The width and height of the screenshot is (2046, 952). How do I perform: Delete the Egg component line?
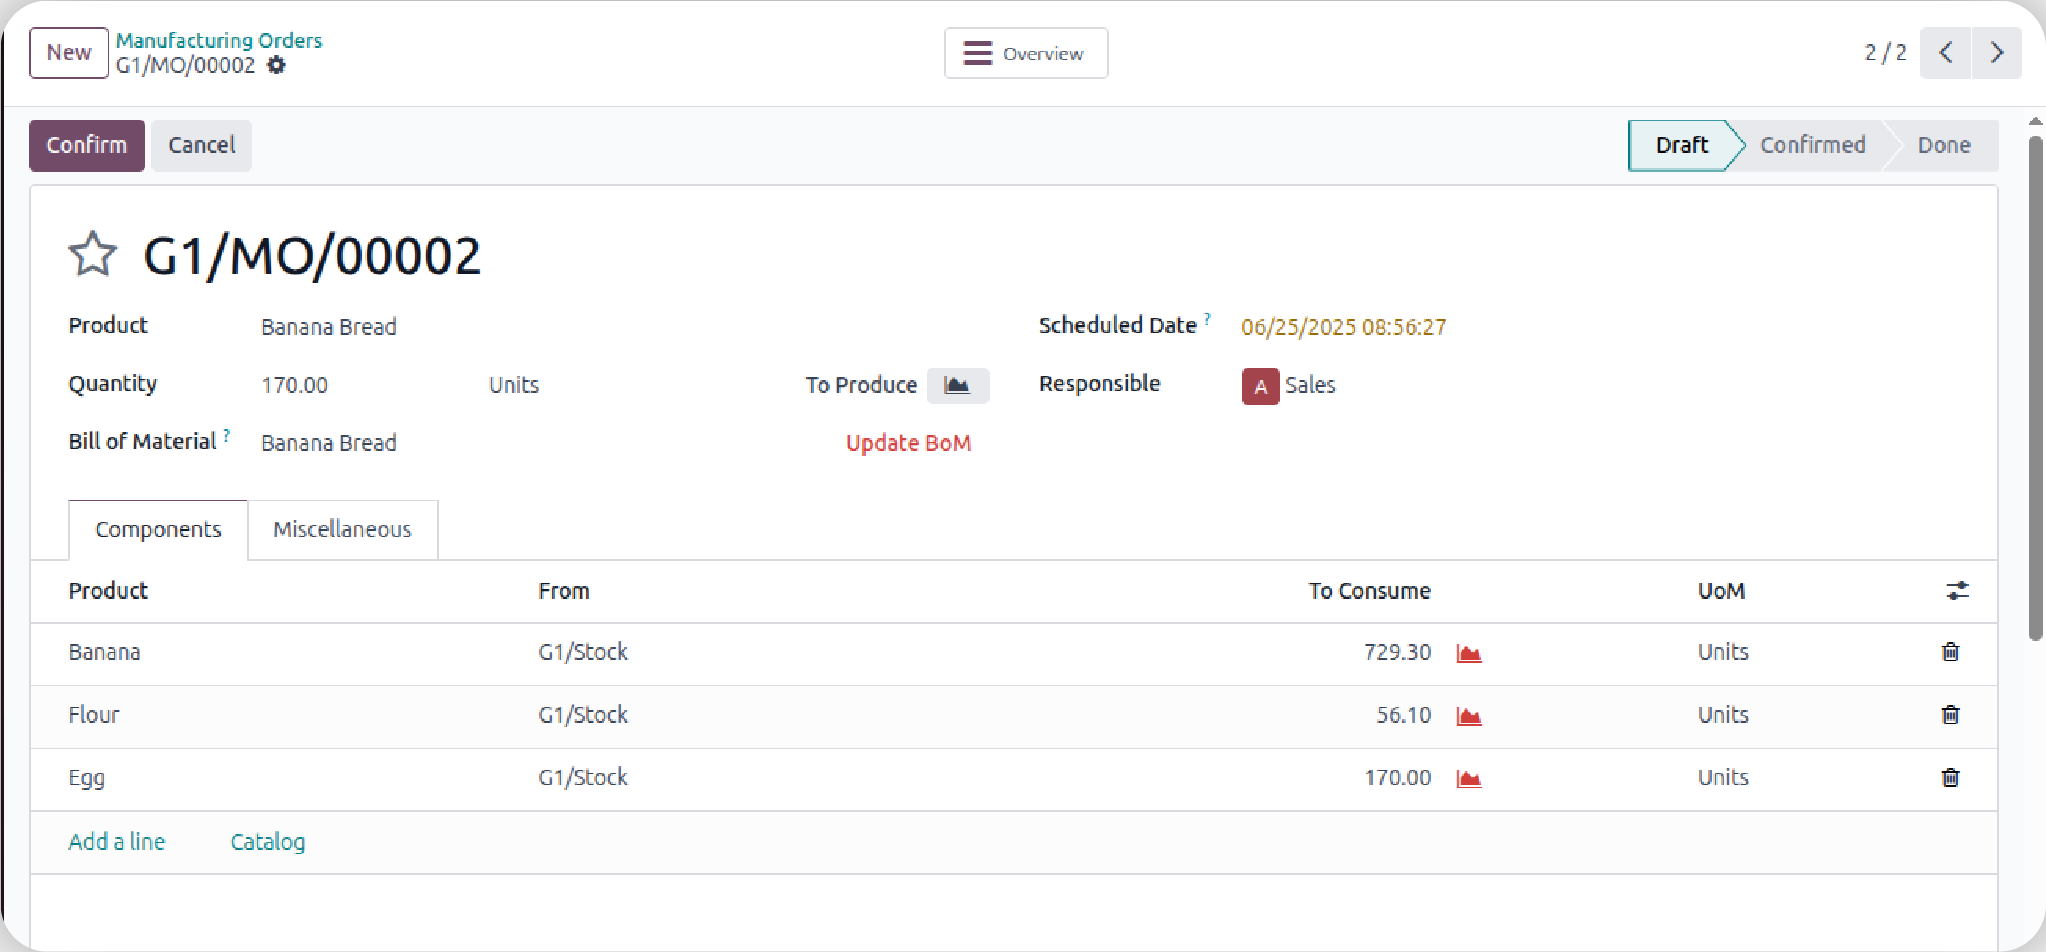[x=1949, y=778]
